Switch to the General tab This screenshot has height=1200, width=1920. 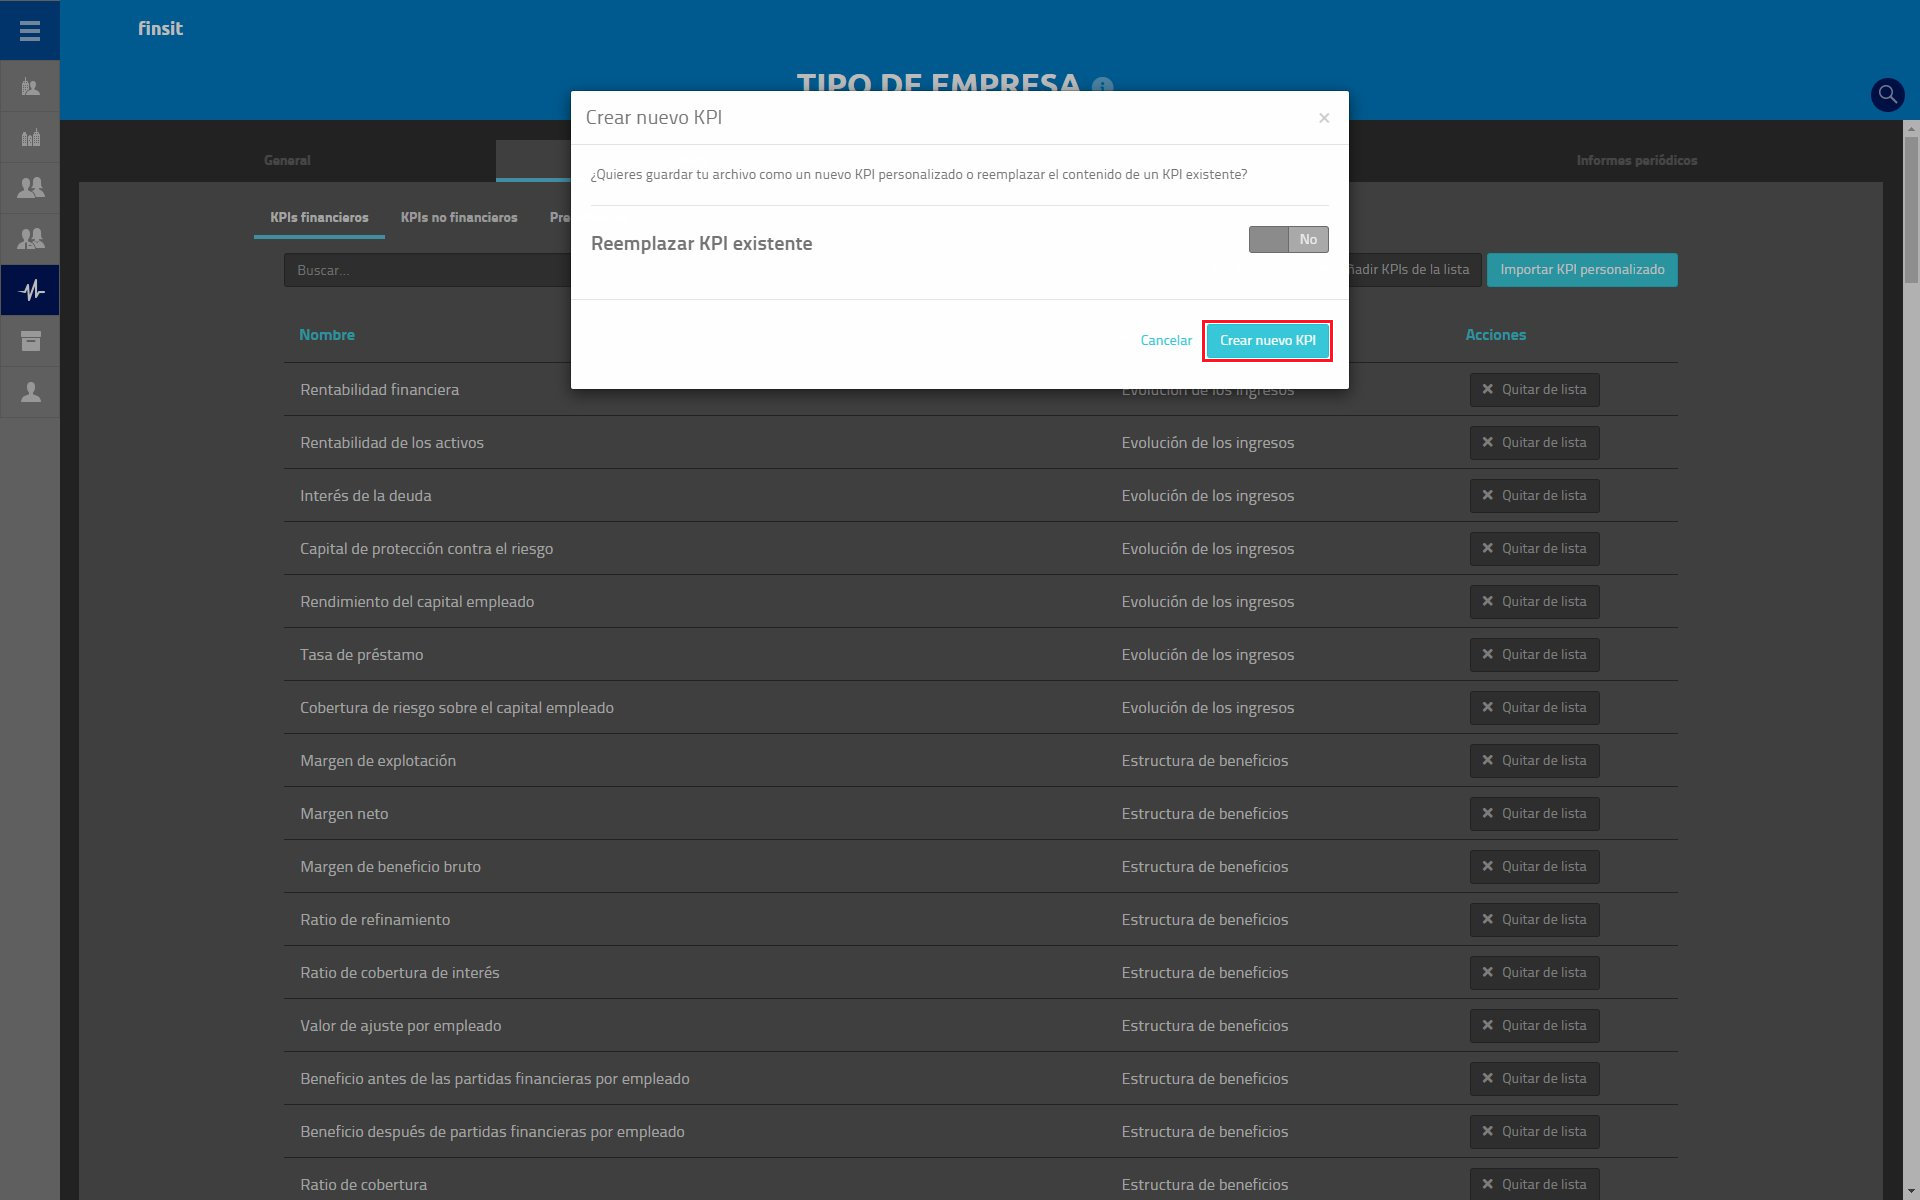pyautogui.click(x=287, y=160)
